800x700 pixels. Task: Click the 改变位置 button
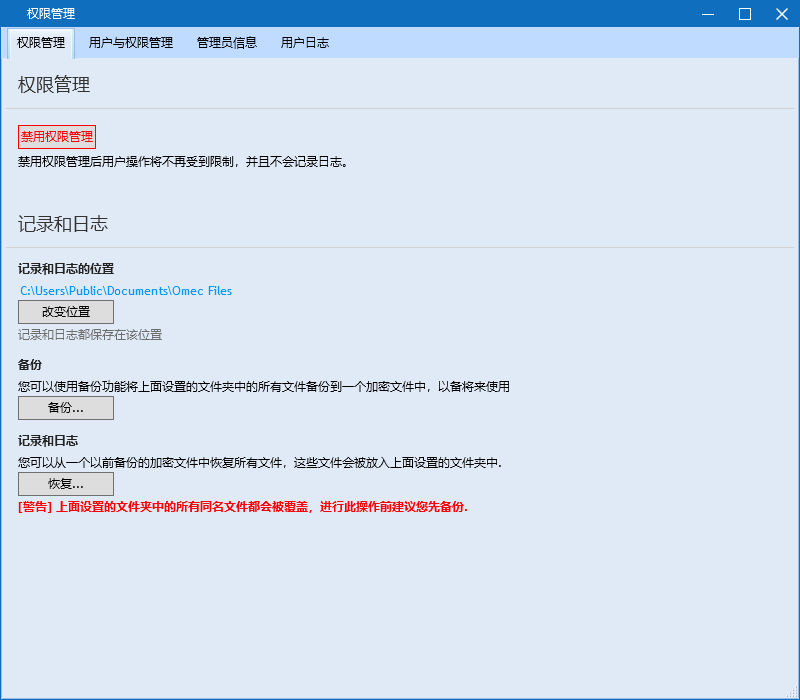point(65,311)
